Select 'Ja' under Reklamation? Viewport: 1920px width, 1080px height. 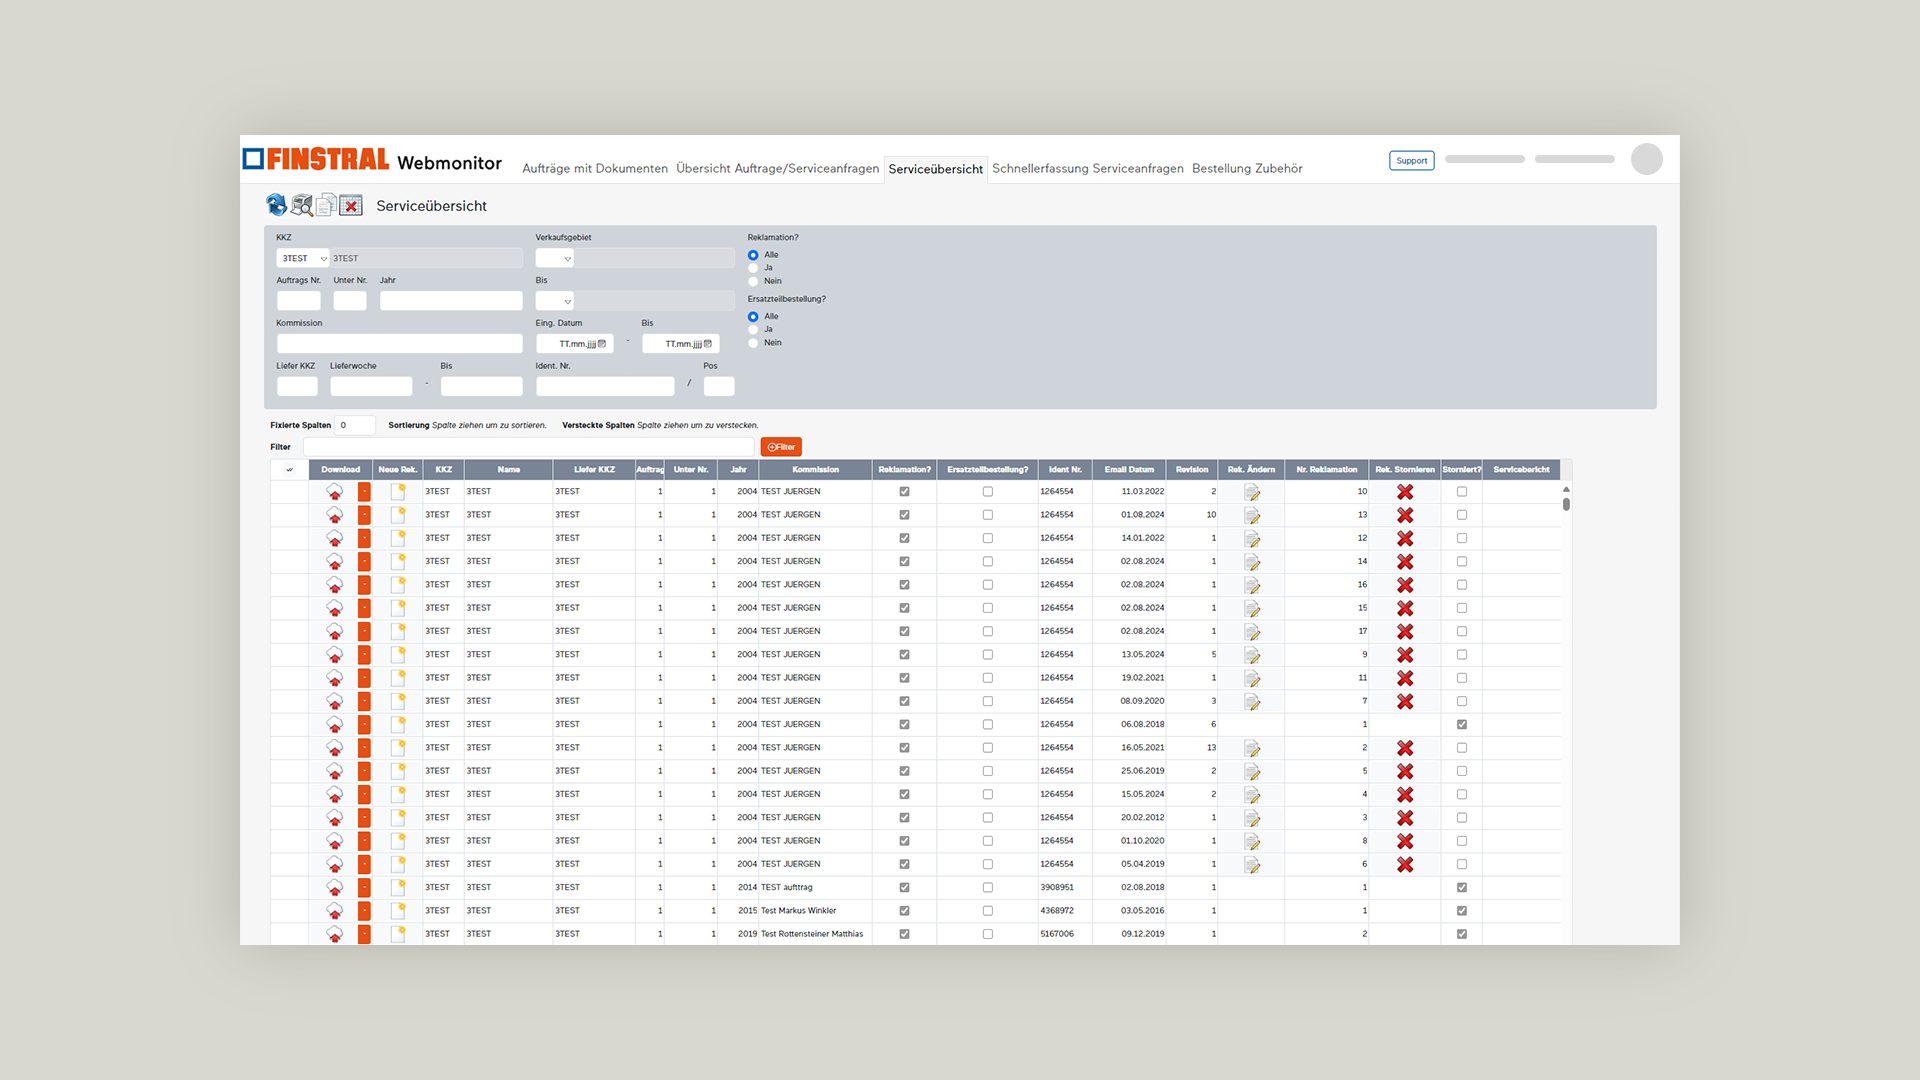click(x=754, y=268)
